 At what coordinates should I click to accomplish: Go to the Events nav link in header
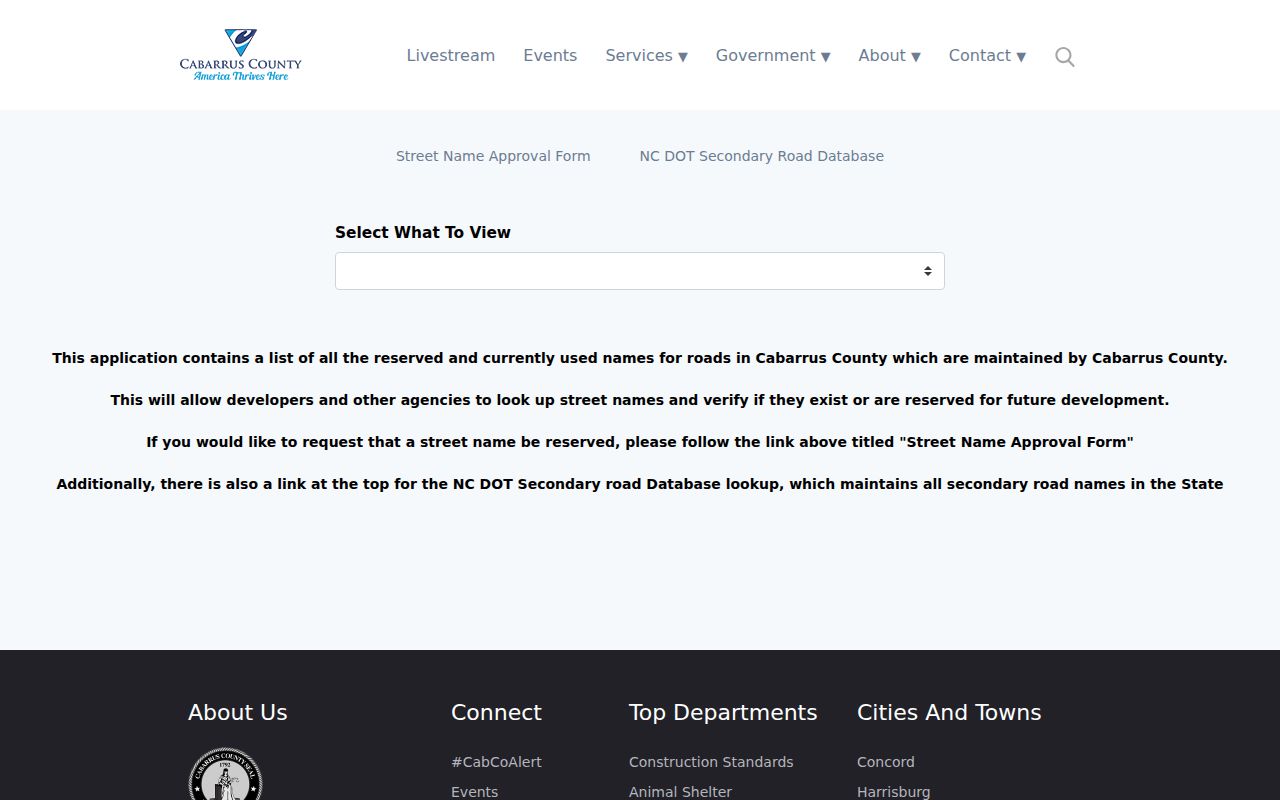(550, 55)
